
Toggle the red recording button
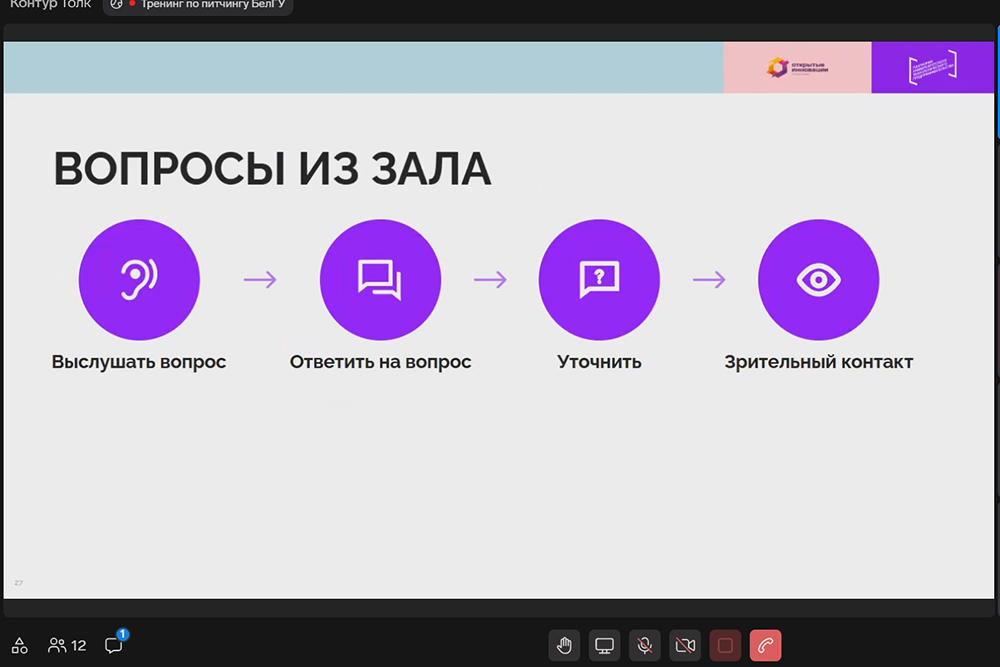[x=725, y=645]
